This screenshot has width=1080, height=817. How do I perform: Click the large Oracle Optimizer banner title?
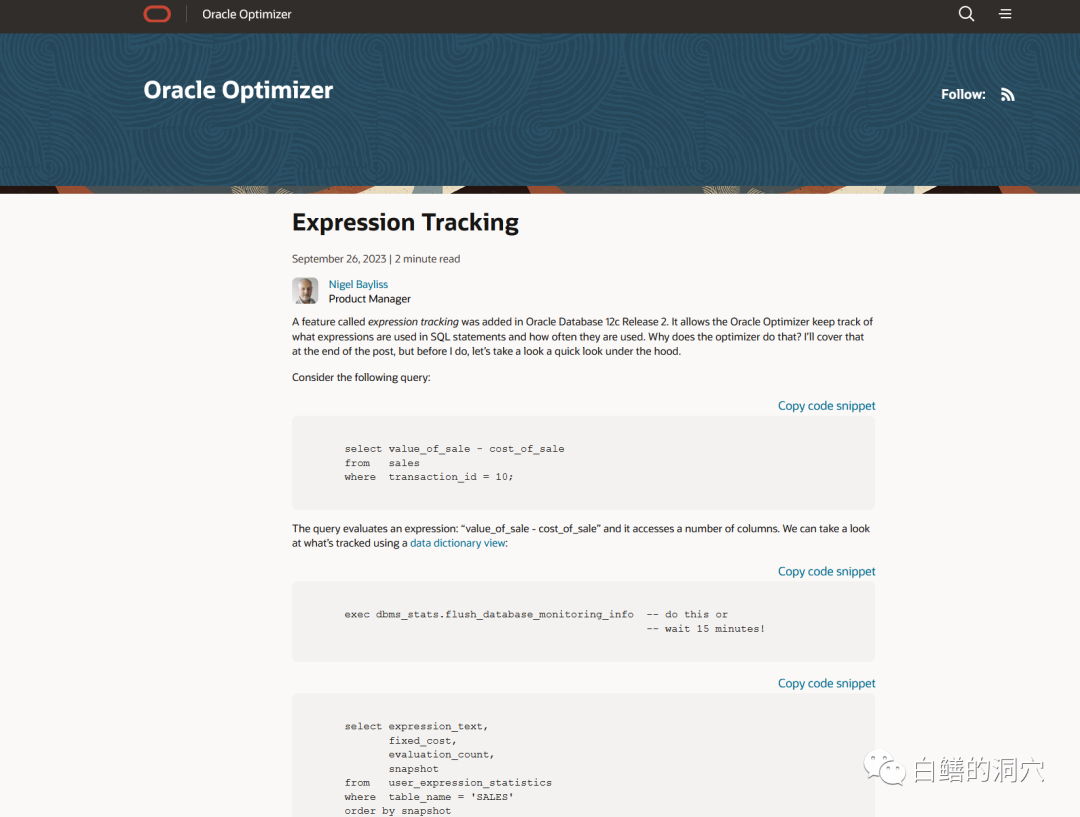(x=238, y=90)
